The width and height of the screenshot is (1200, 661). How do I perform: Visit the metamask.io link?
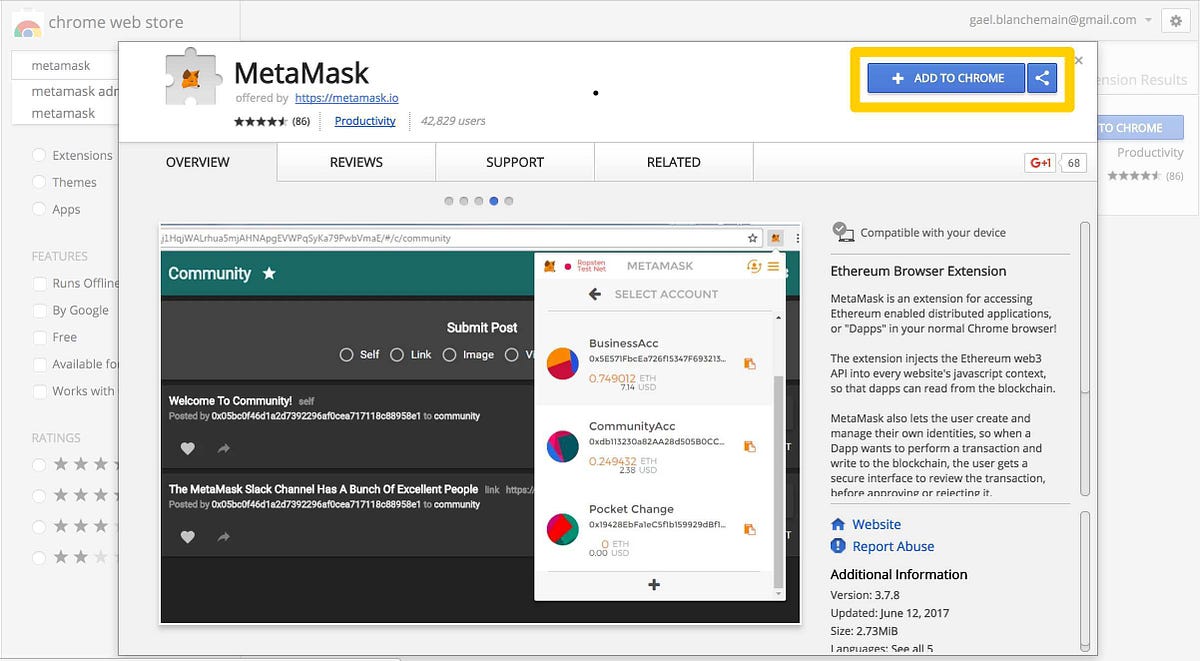pyautogui.click(x=346, y=98)
